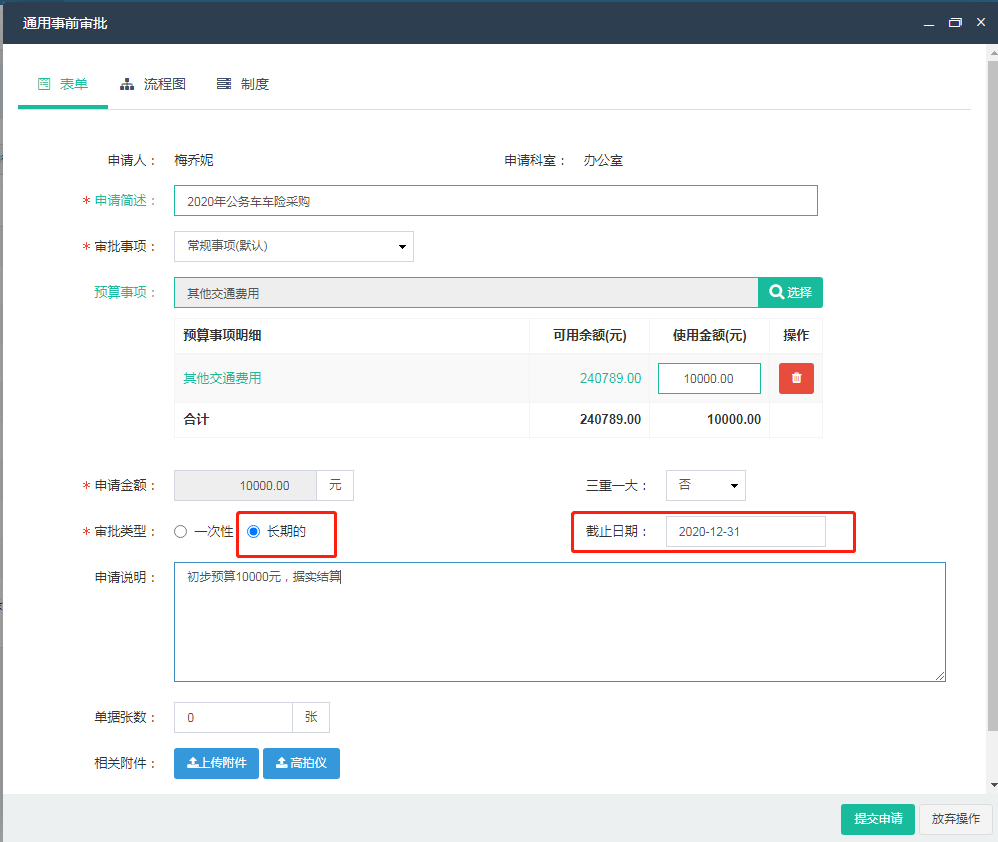The image size is (998, 842).
Task: Click into the 申请说明 text area
Action: (559, 622)
